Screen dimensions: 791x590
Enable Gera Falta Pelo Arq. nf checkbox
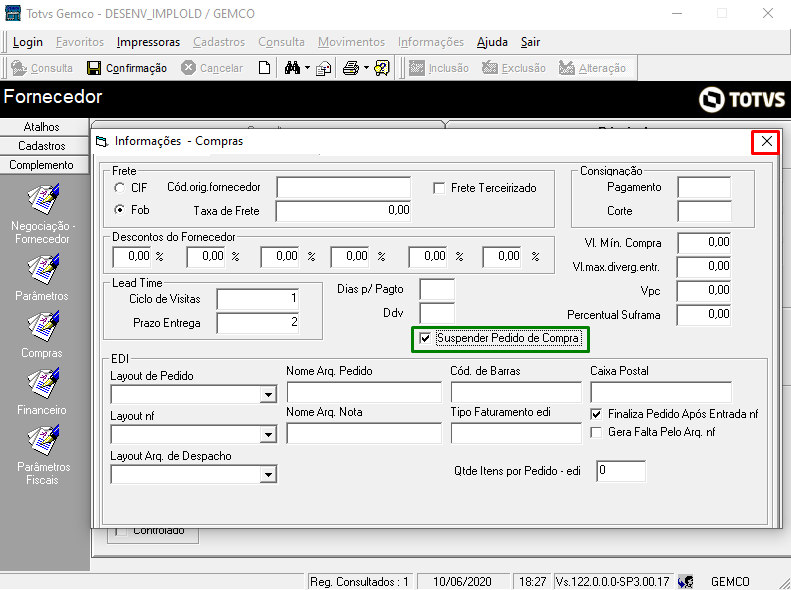click(x=596, y=432)
